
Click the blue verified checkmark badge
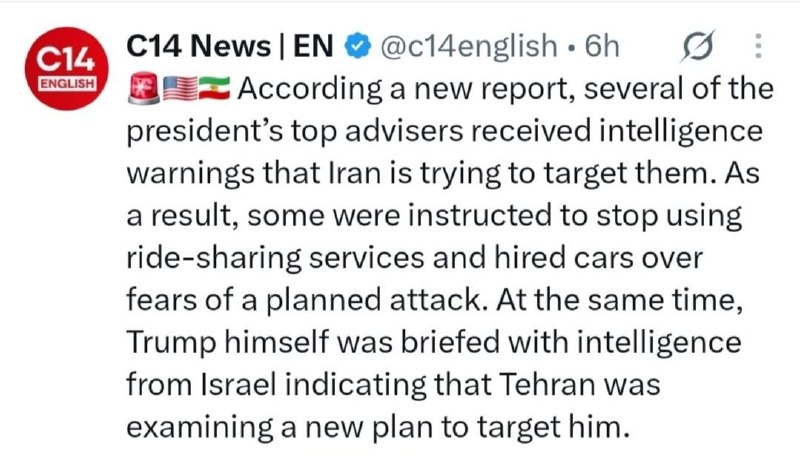tap(358, 46)
